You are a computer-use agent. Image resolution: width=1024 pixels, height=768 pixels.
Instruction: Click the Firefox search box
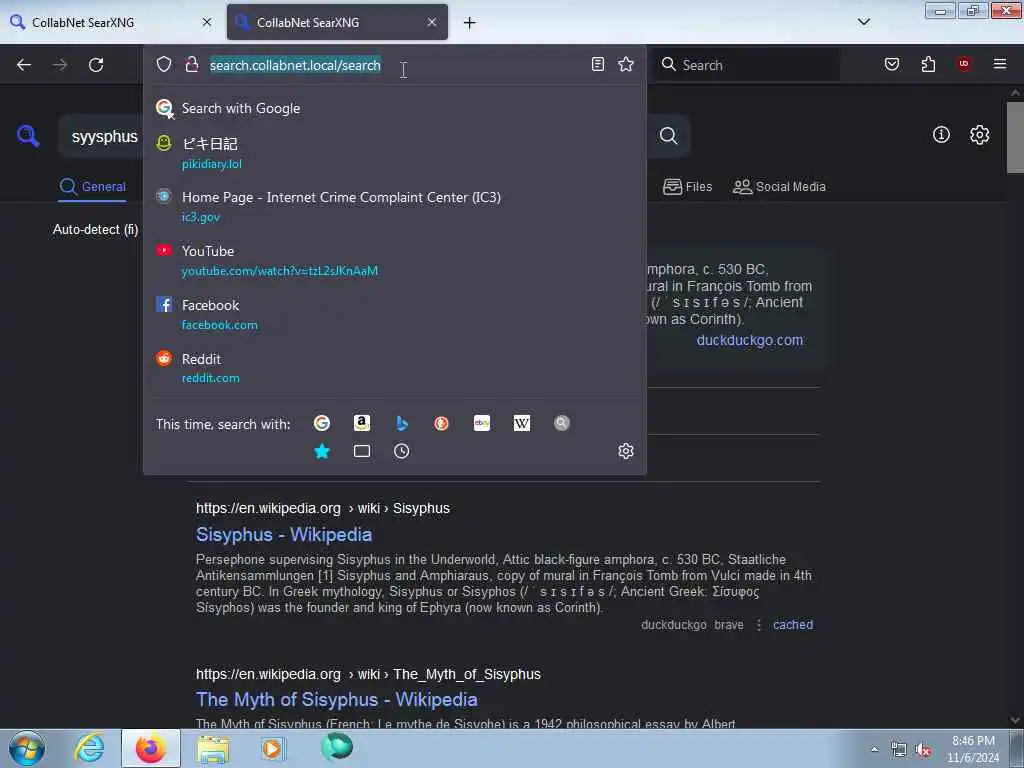coord(747,65)
